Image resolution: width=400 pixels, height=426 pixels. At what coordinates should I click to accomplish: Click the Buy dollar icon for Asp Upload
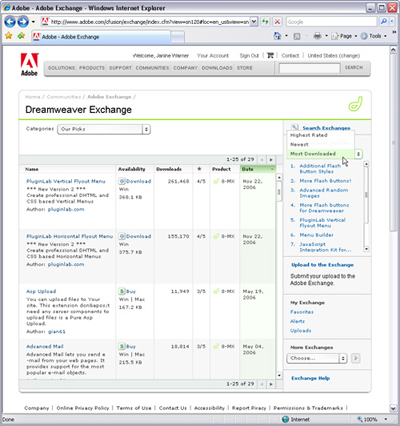click(x=122, y=291)
